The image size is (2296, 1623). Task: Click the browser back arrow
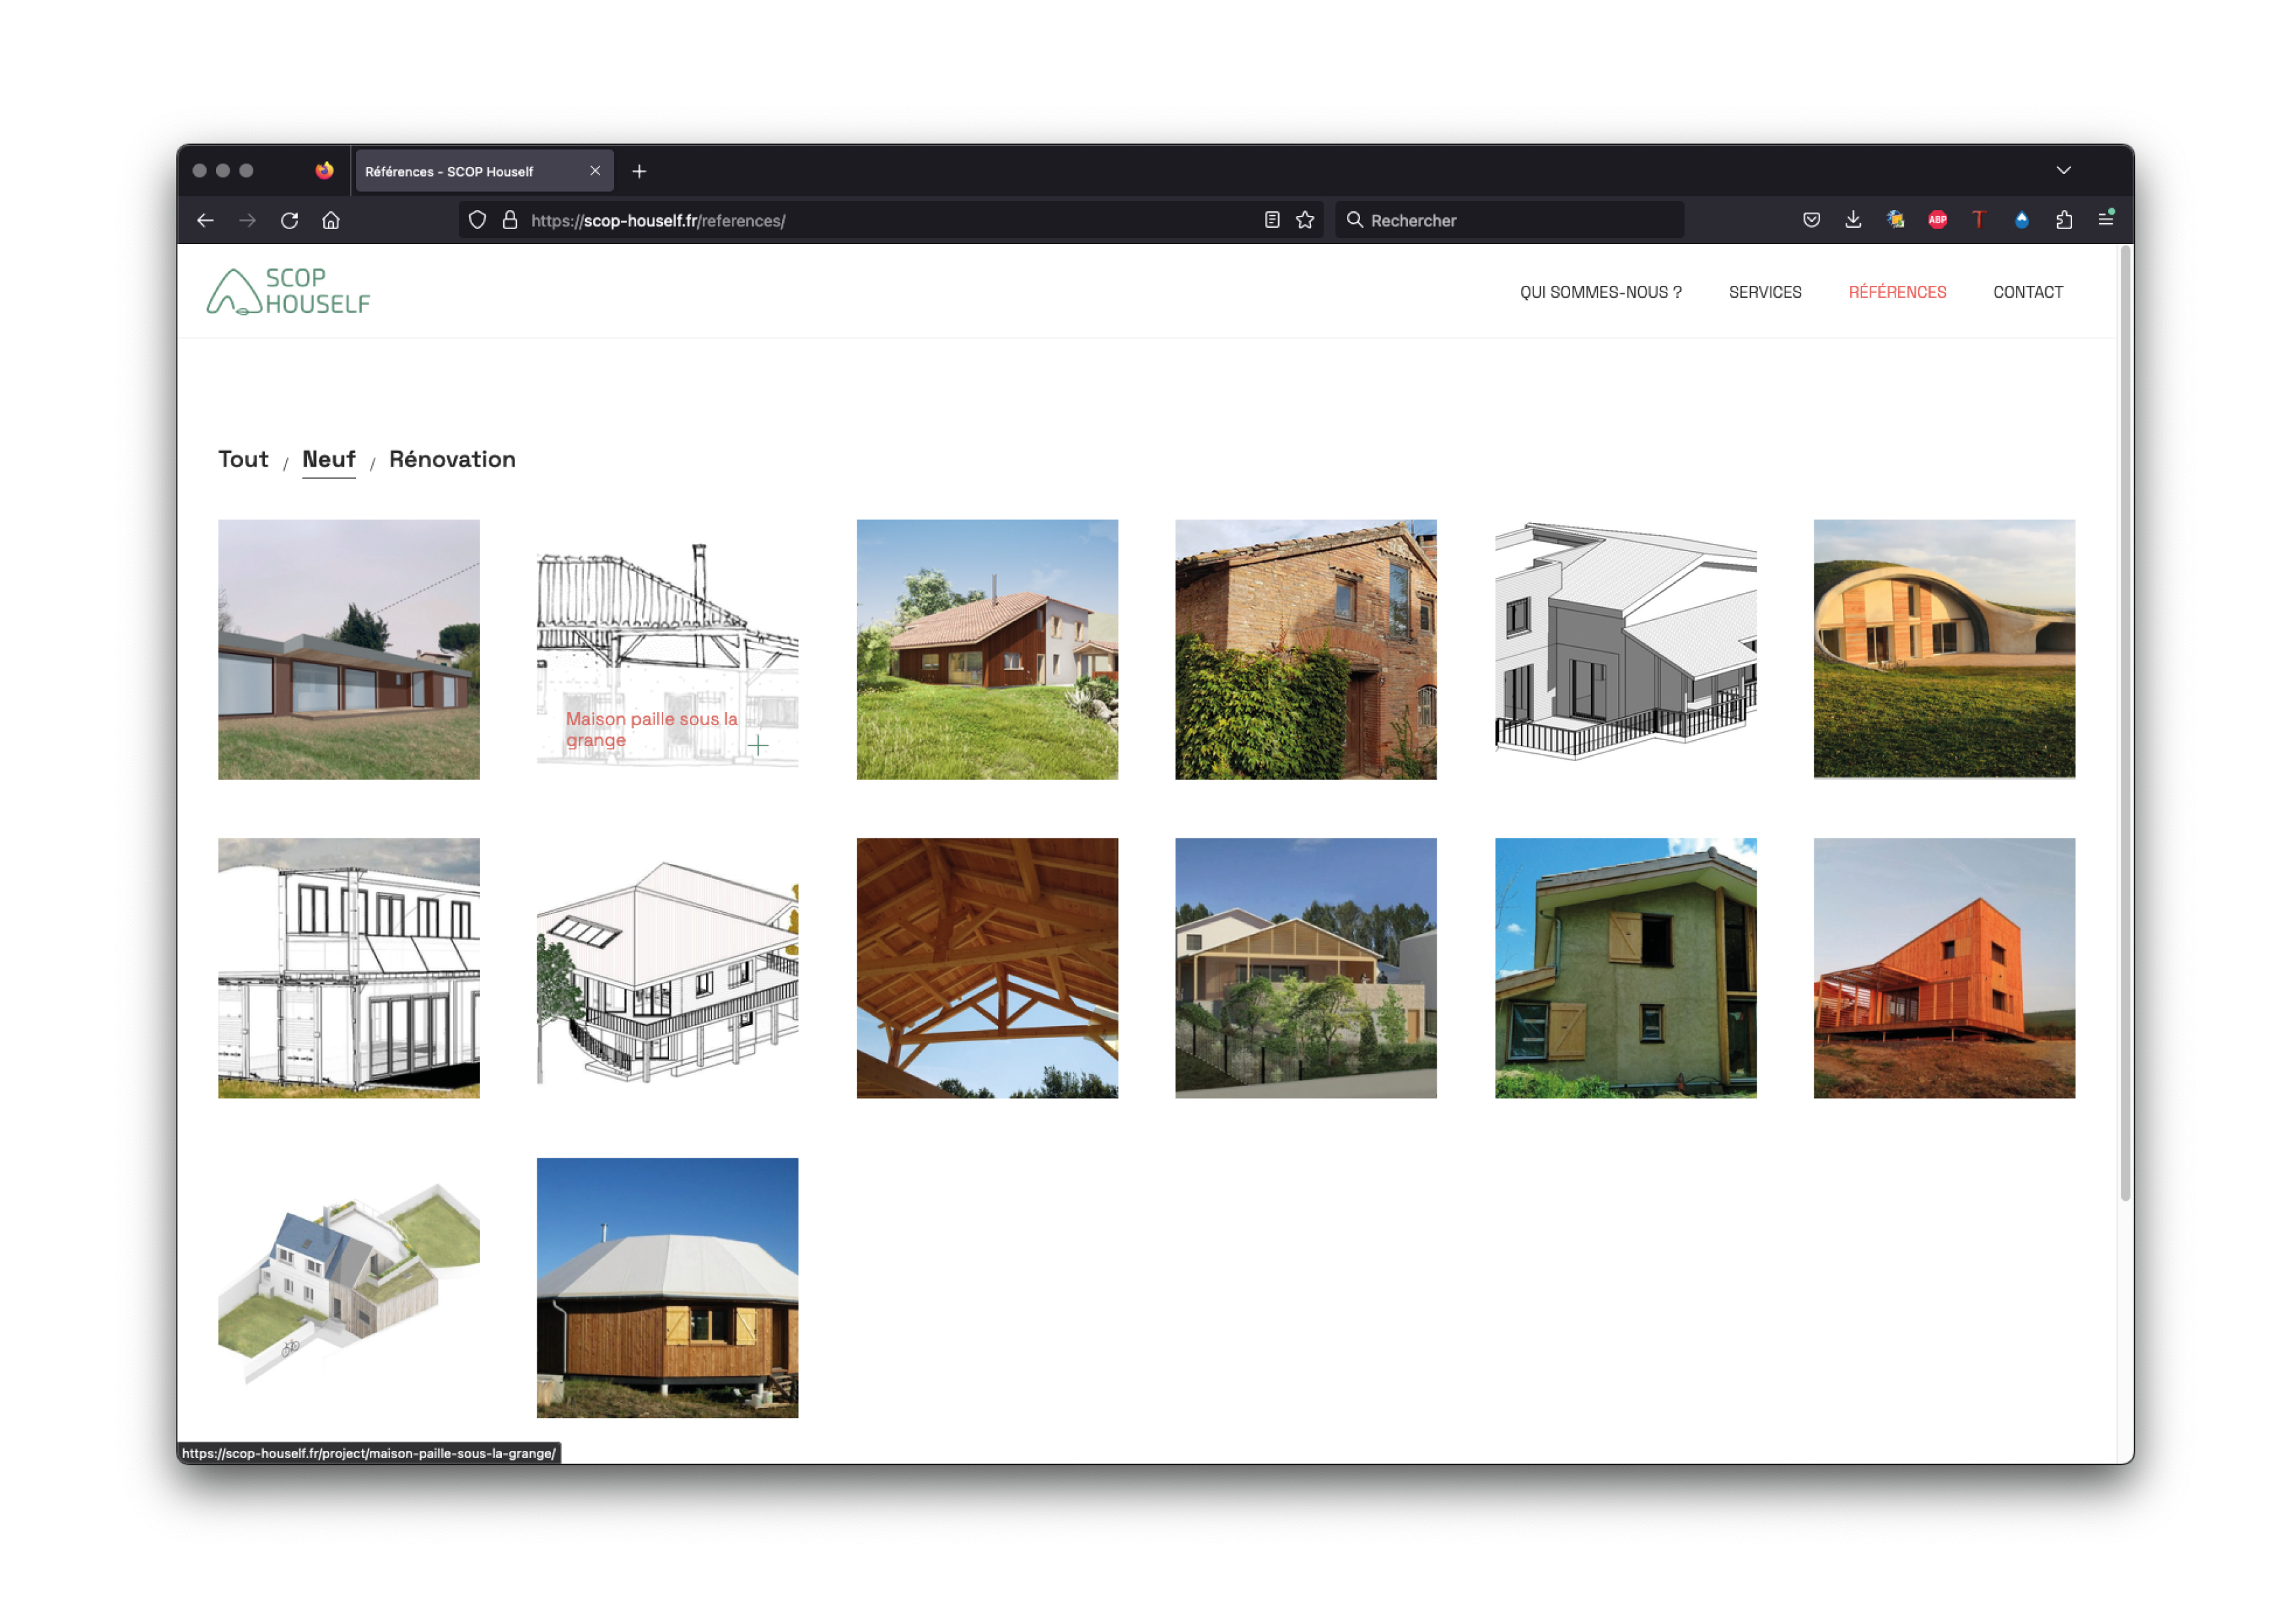pyautogui.click(x=206, y=220)
